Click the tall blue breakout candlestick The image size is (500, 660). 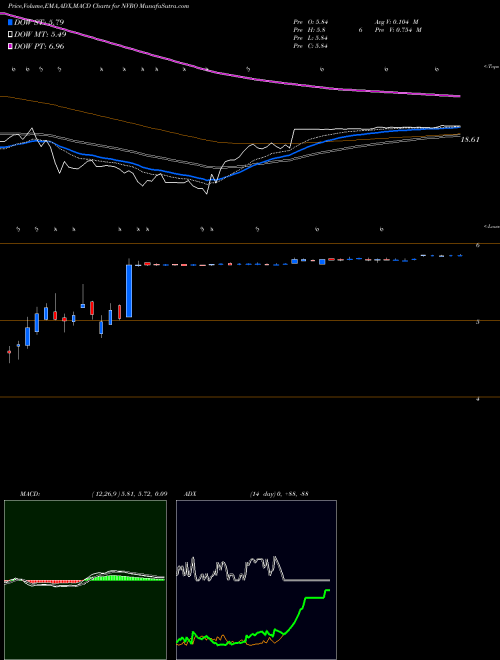[129, 290]
